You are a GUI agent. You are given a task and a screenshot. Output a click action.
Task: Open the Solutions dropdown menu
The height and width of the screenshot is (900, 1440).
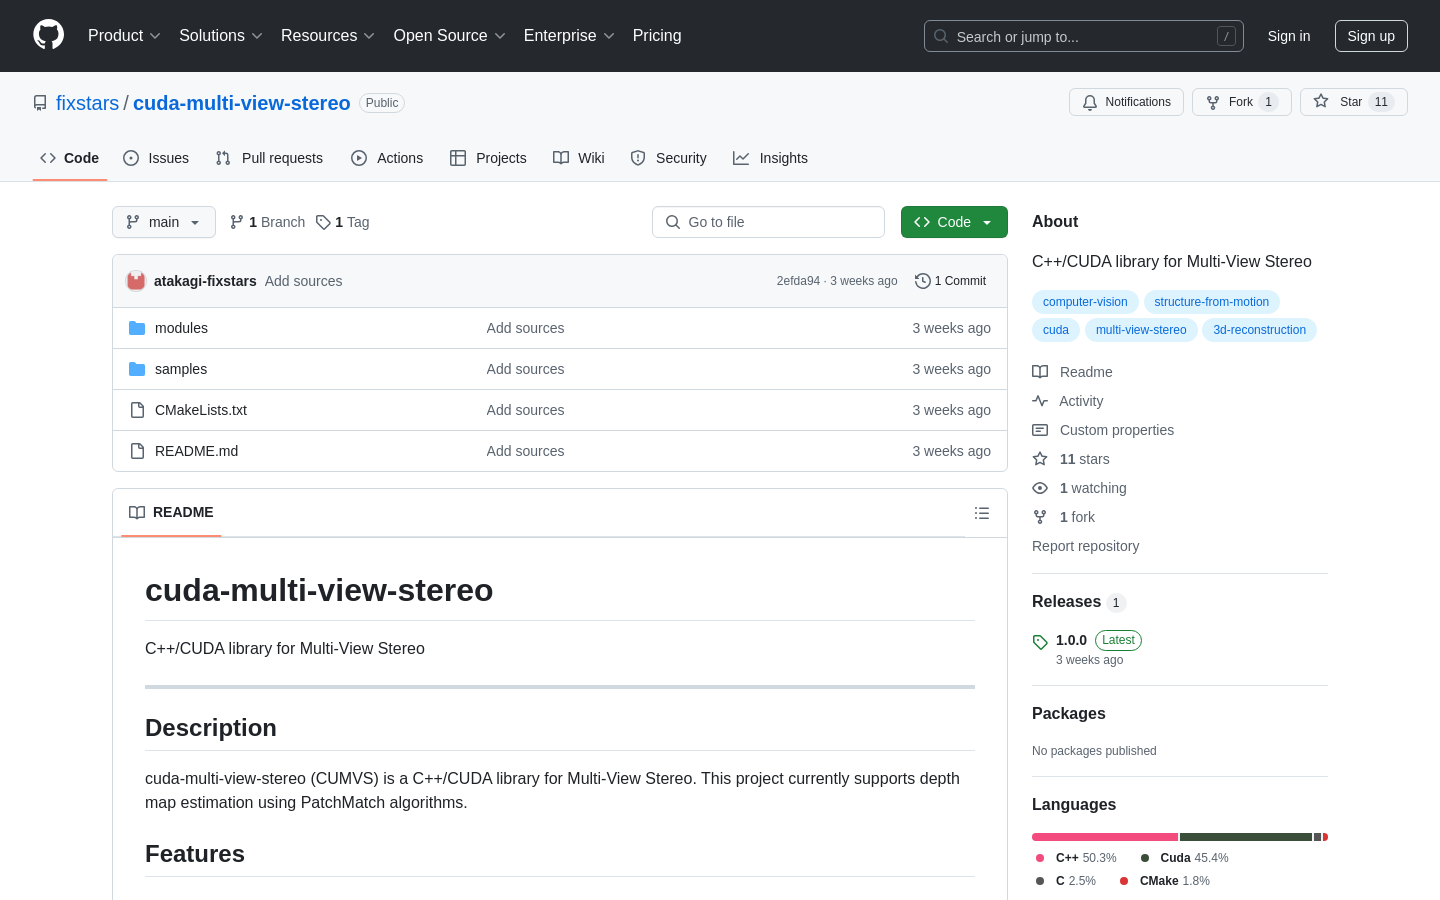coord(221,36)
